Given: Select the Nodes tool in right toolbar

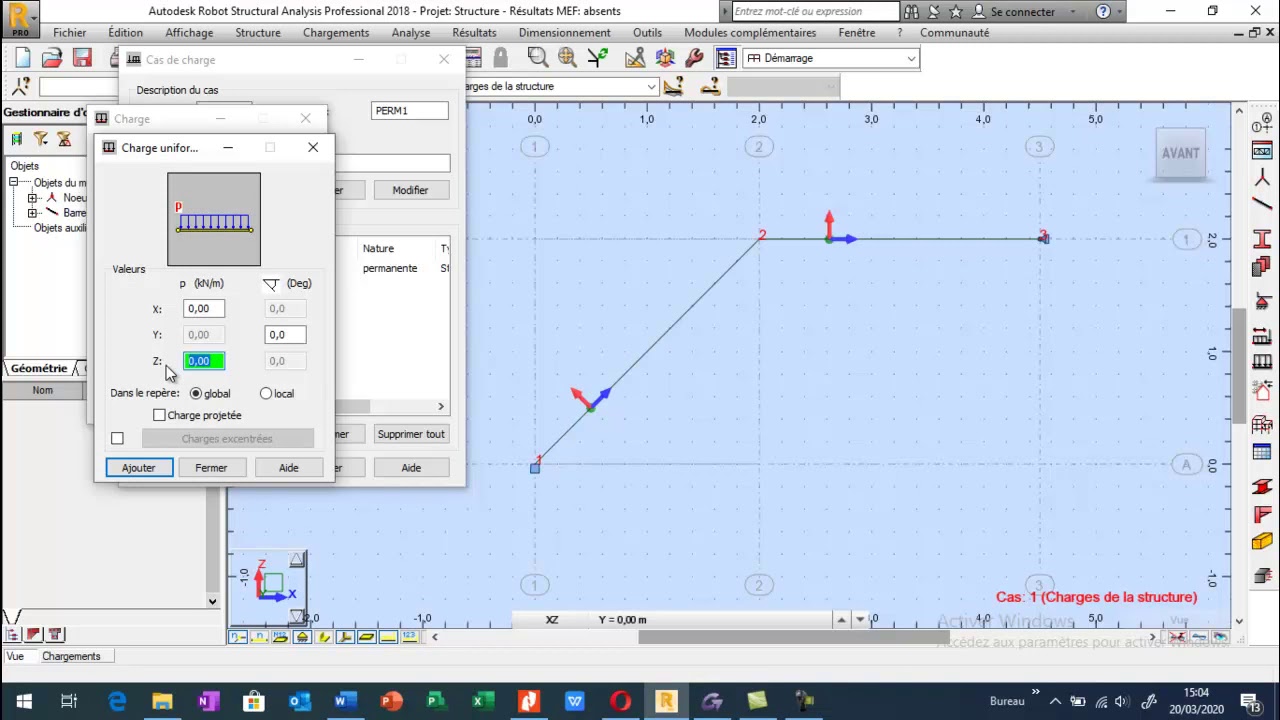Looking at the screenshot, I should pos(1262,178).
